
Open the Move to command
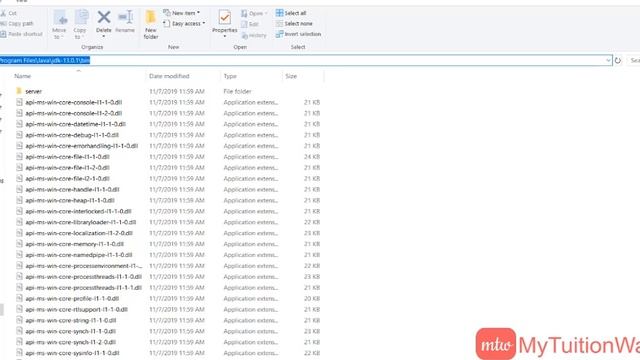click(x=60, y=25)
